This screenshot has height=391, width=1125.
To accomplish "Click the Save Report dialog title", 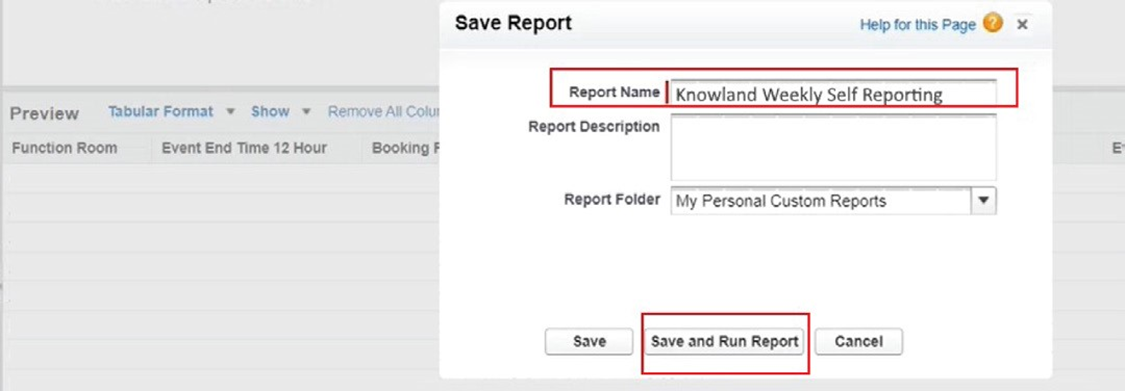I will [x=514, y=23].
